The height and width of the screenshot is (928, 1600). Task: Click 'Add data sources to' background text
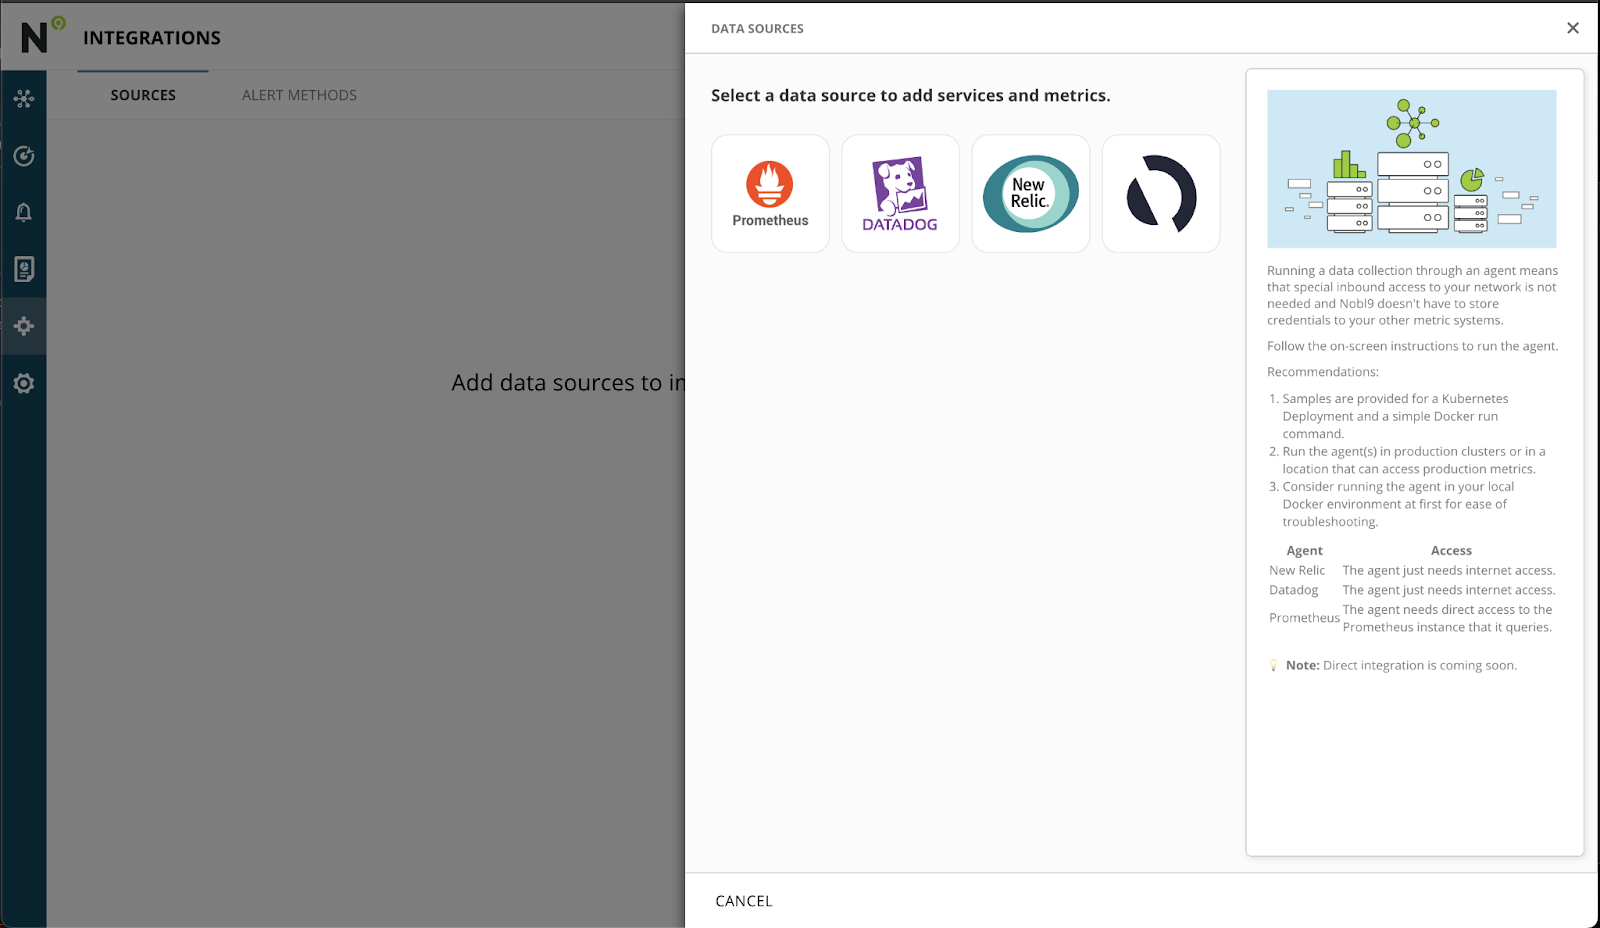click(568, 383)
